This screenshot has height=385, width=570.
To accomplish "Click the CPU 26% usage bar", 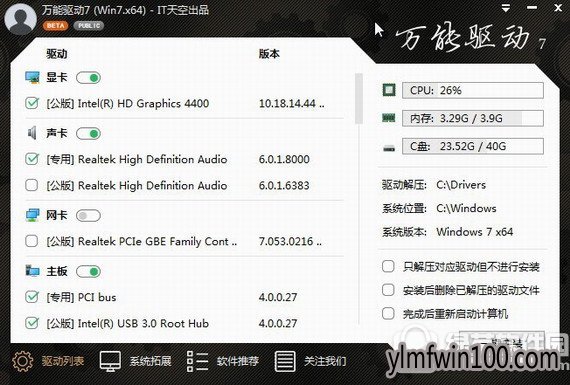I will coord(473,90).
